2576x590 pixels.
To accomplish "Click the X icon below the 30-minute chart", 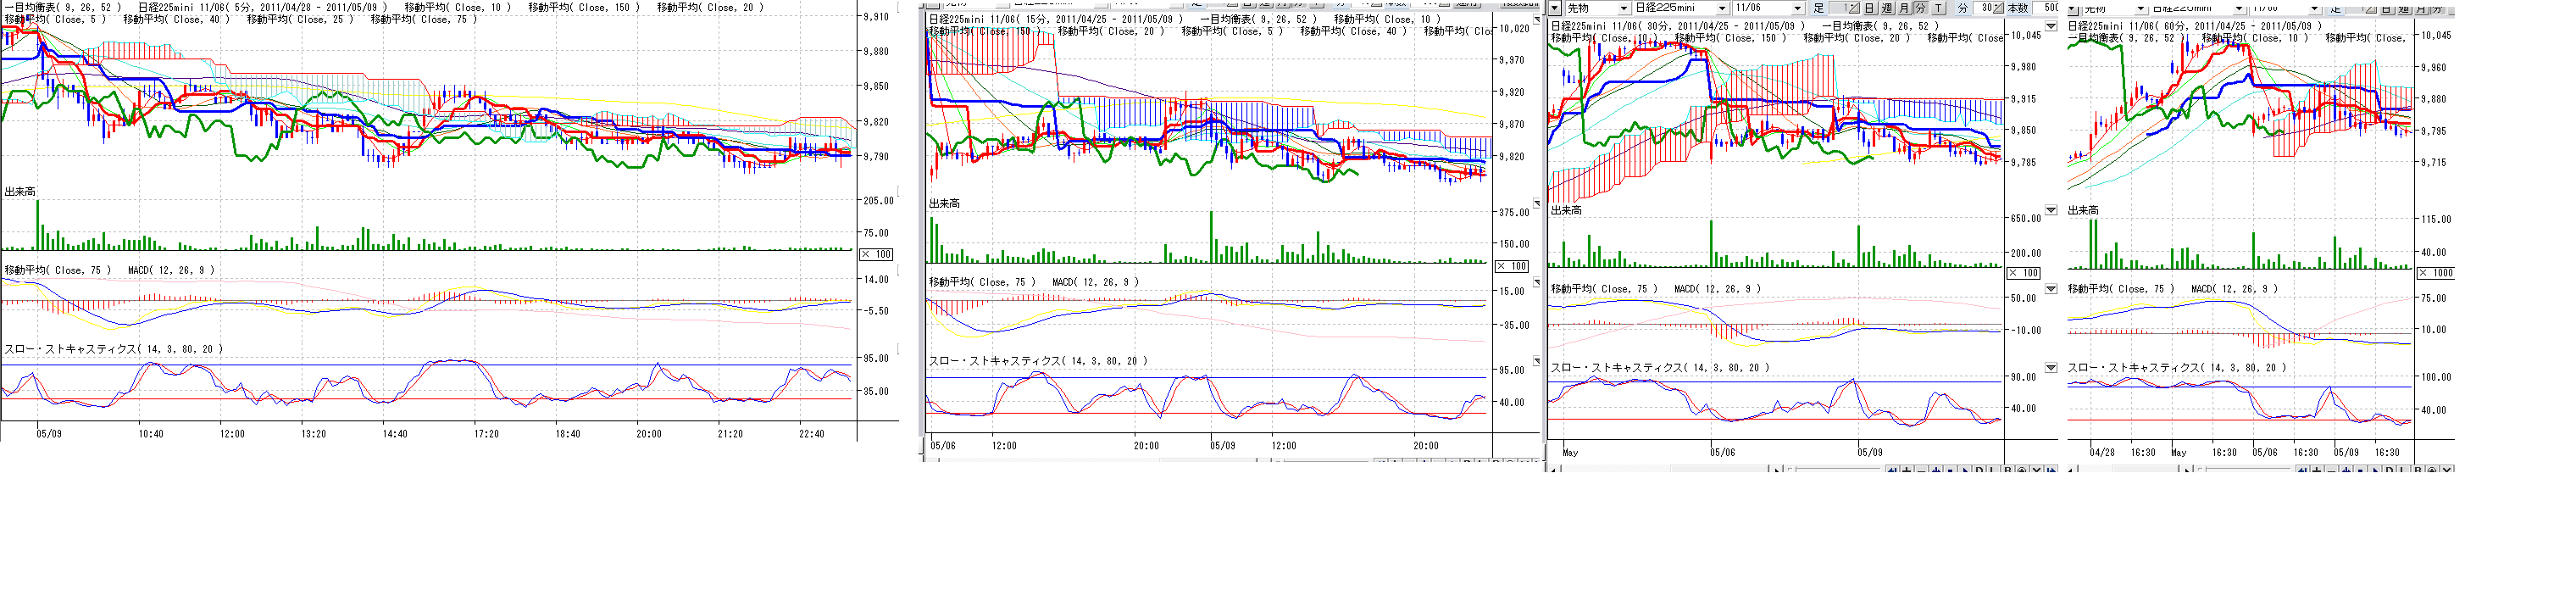I will coord(2036,470).
